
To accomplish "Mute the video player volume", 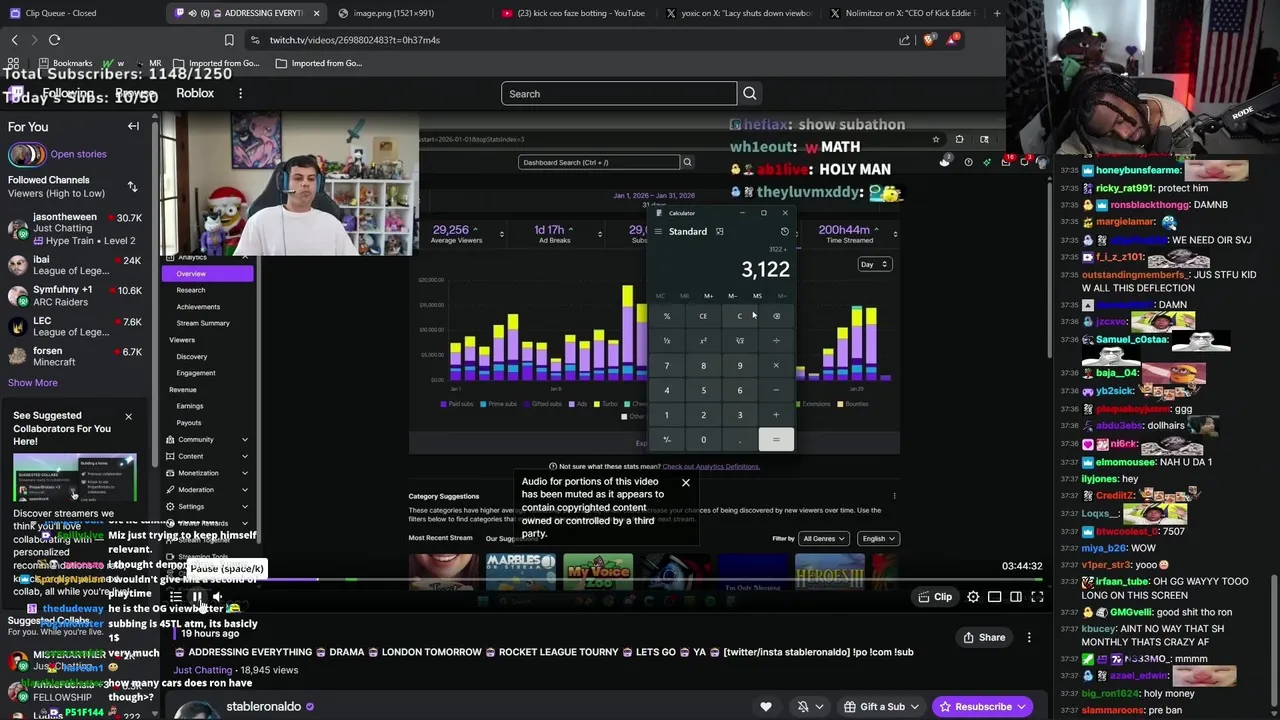I will click(217, 597).
